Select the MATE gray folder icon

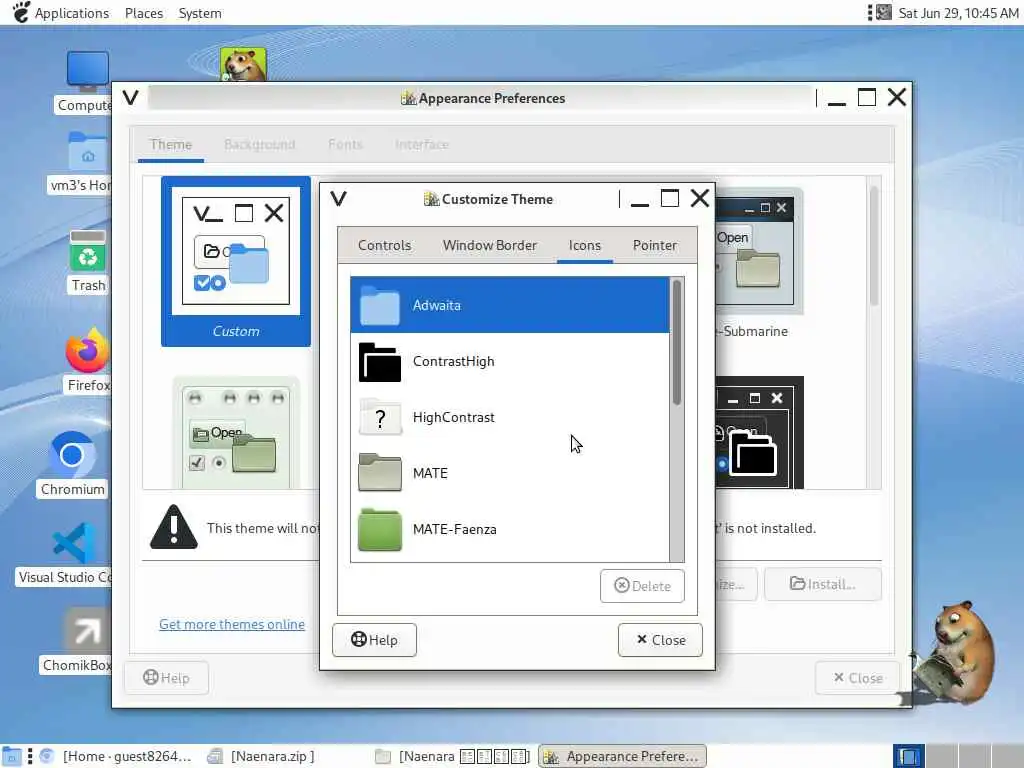point(379,472)
